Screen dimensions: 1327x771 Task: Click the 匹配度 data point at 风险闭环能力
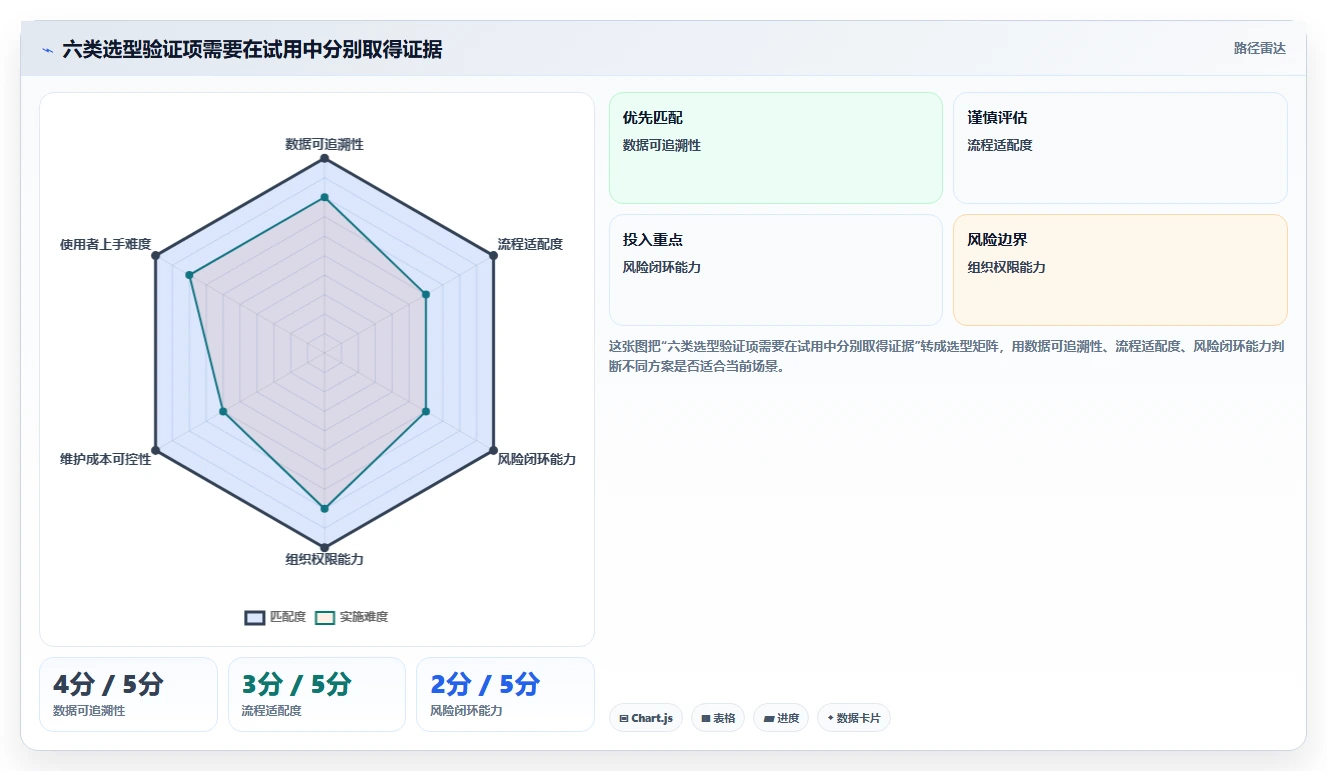(493, 450)
